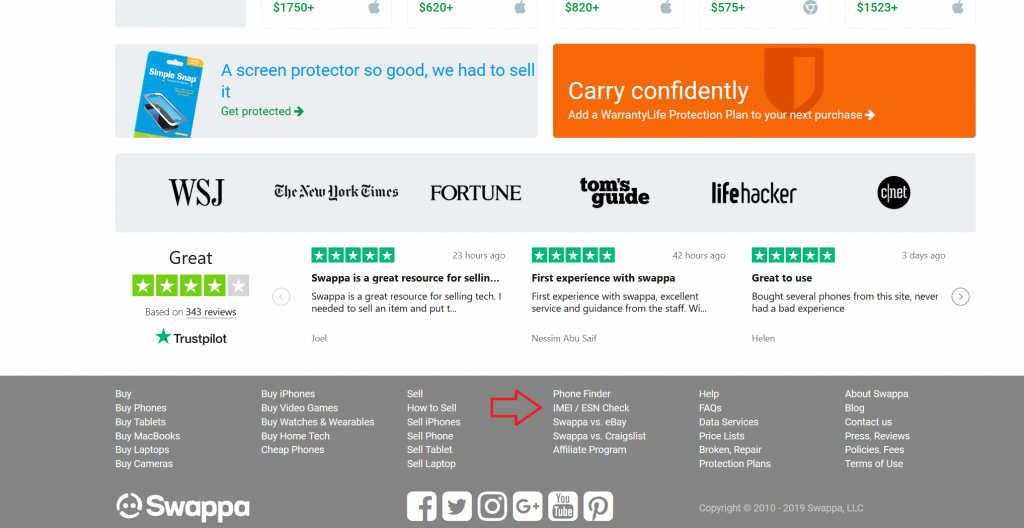Screen dimensions: 1024x528
Task: Open Swappa's YouTube icon in footer
Action: click(563, 506)
